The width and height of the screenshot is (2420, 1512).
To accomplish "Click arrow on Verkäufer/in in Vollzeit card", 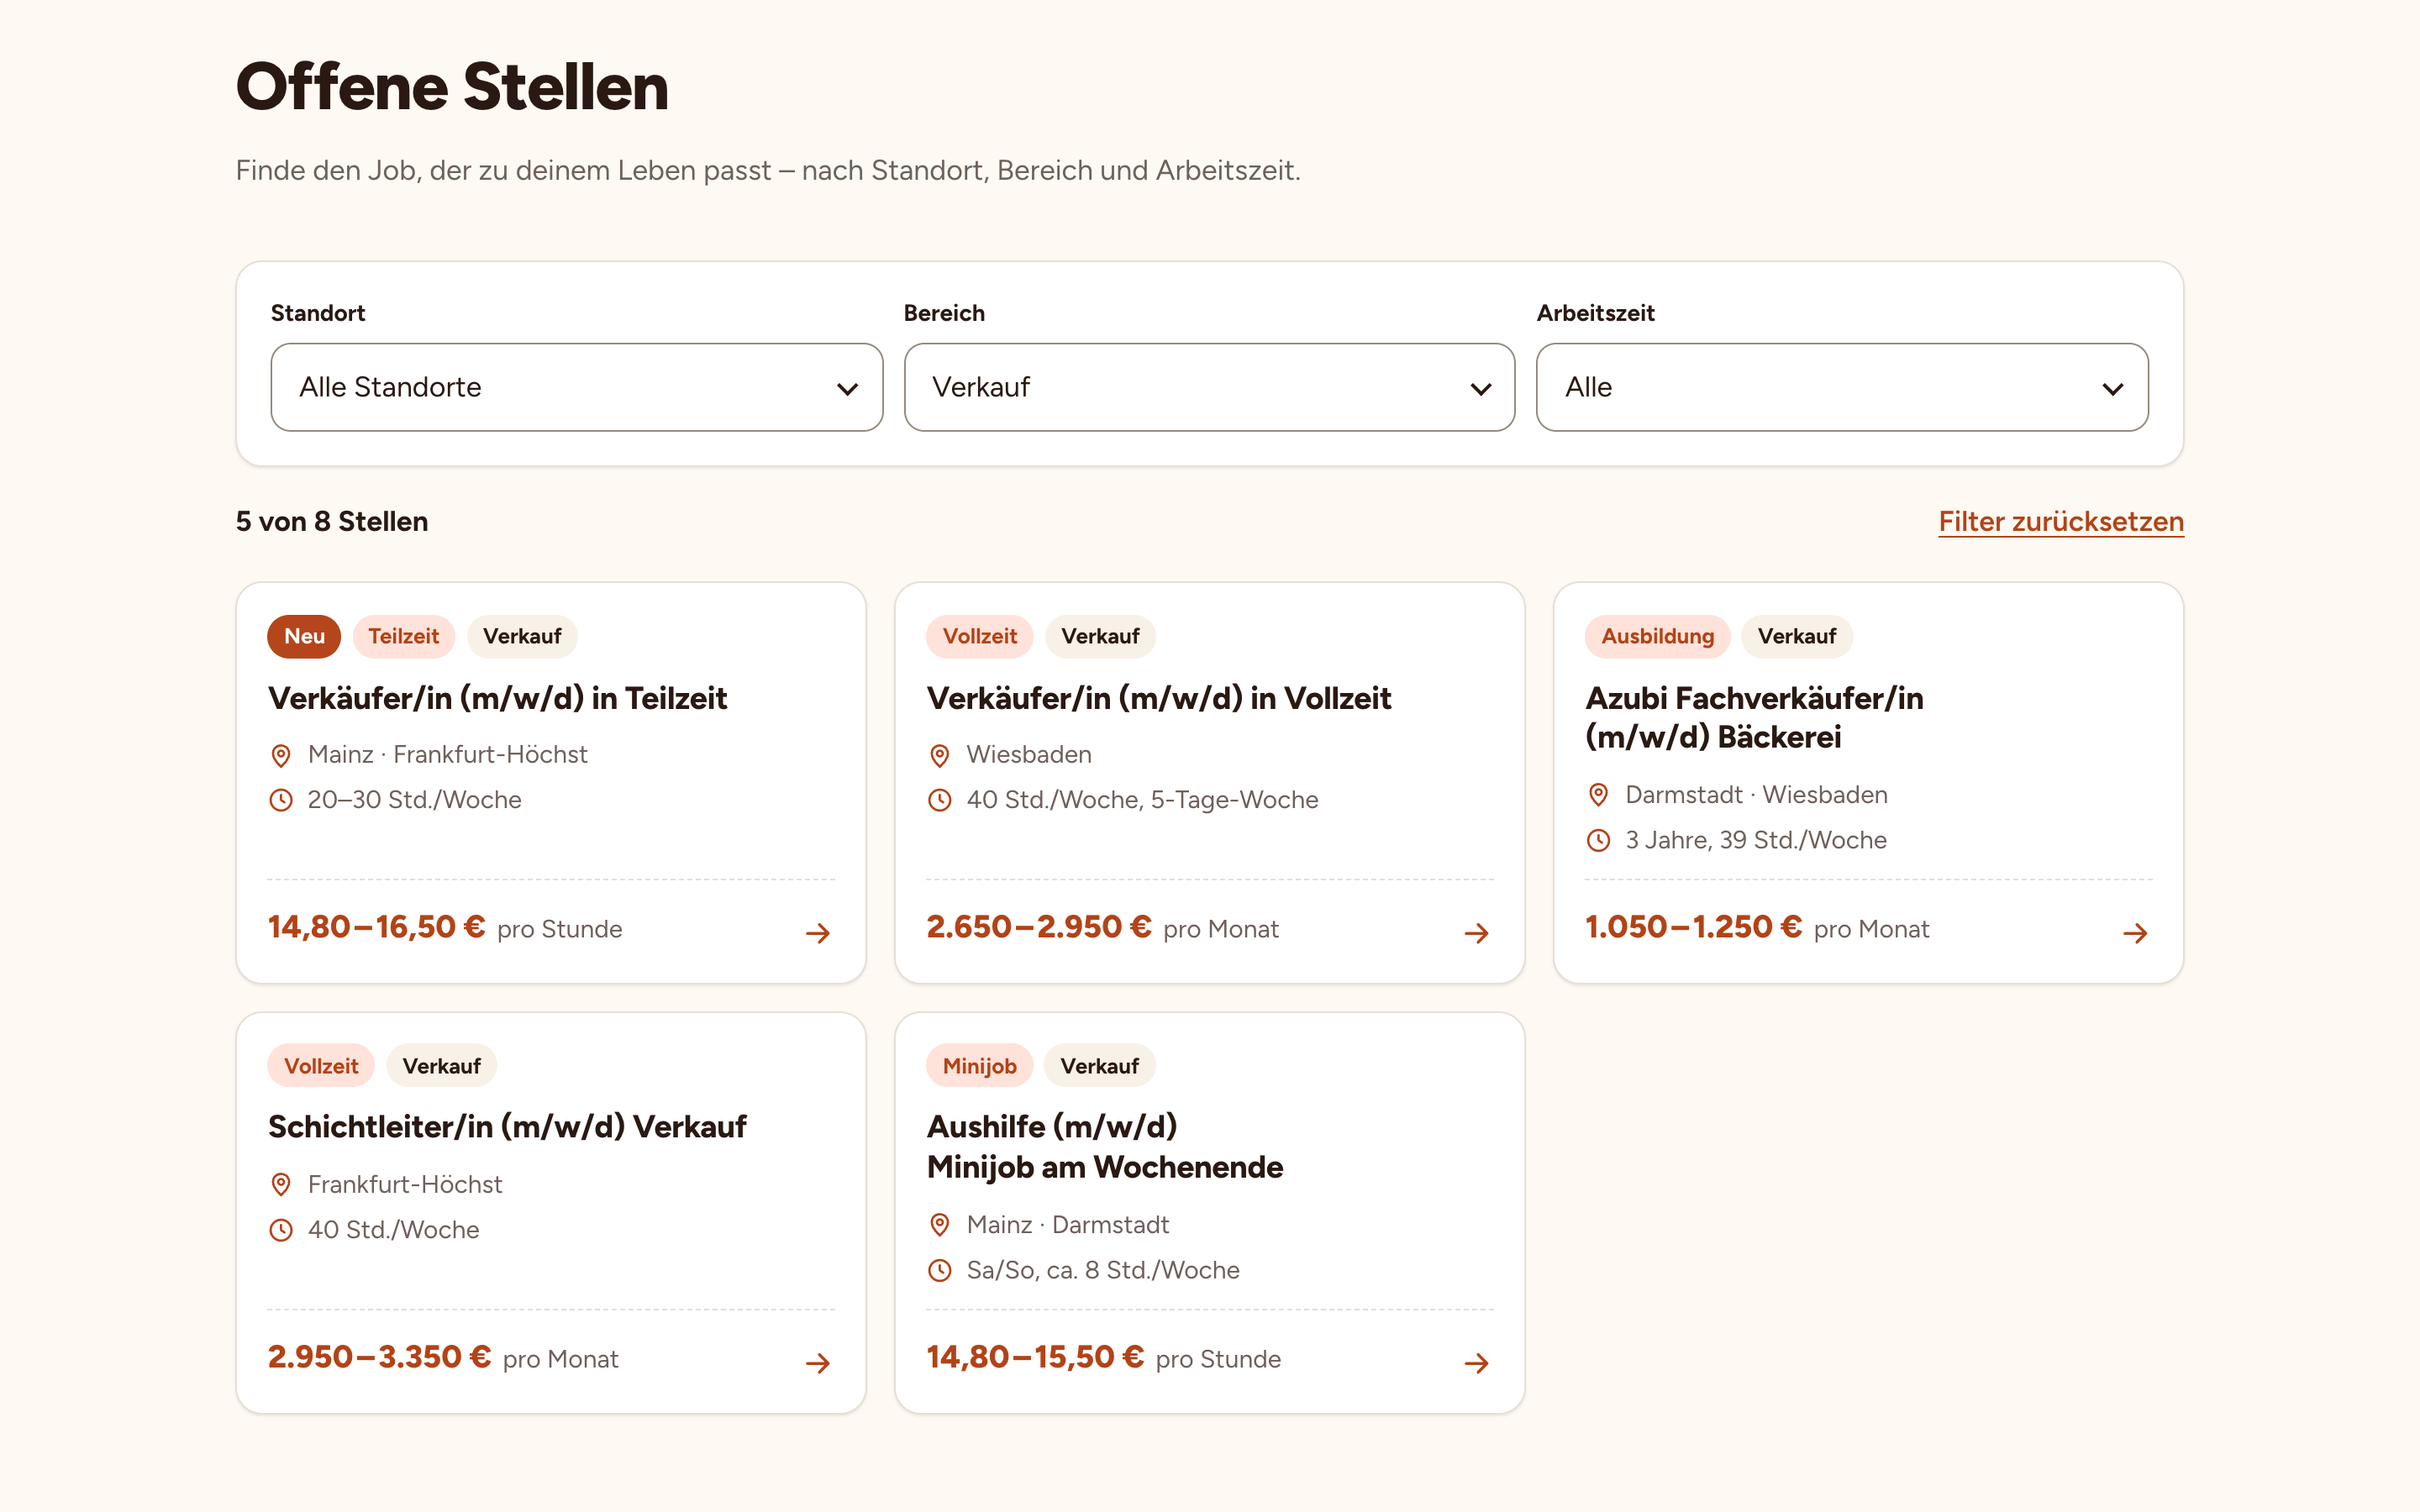I will click(x=1476, y=933).
